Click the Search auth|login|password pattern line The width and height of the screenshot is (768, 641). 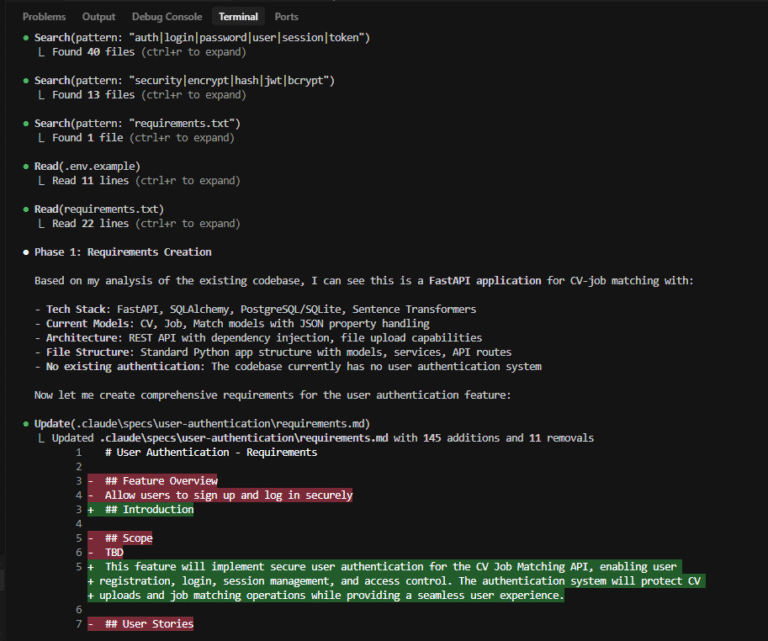tap(202, 38)
